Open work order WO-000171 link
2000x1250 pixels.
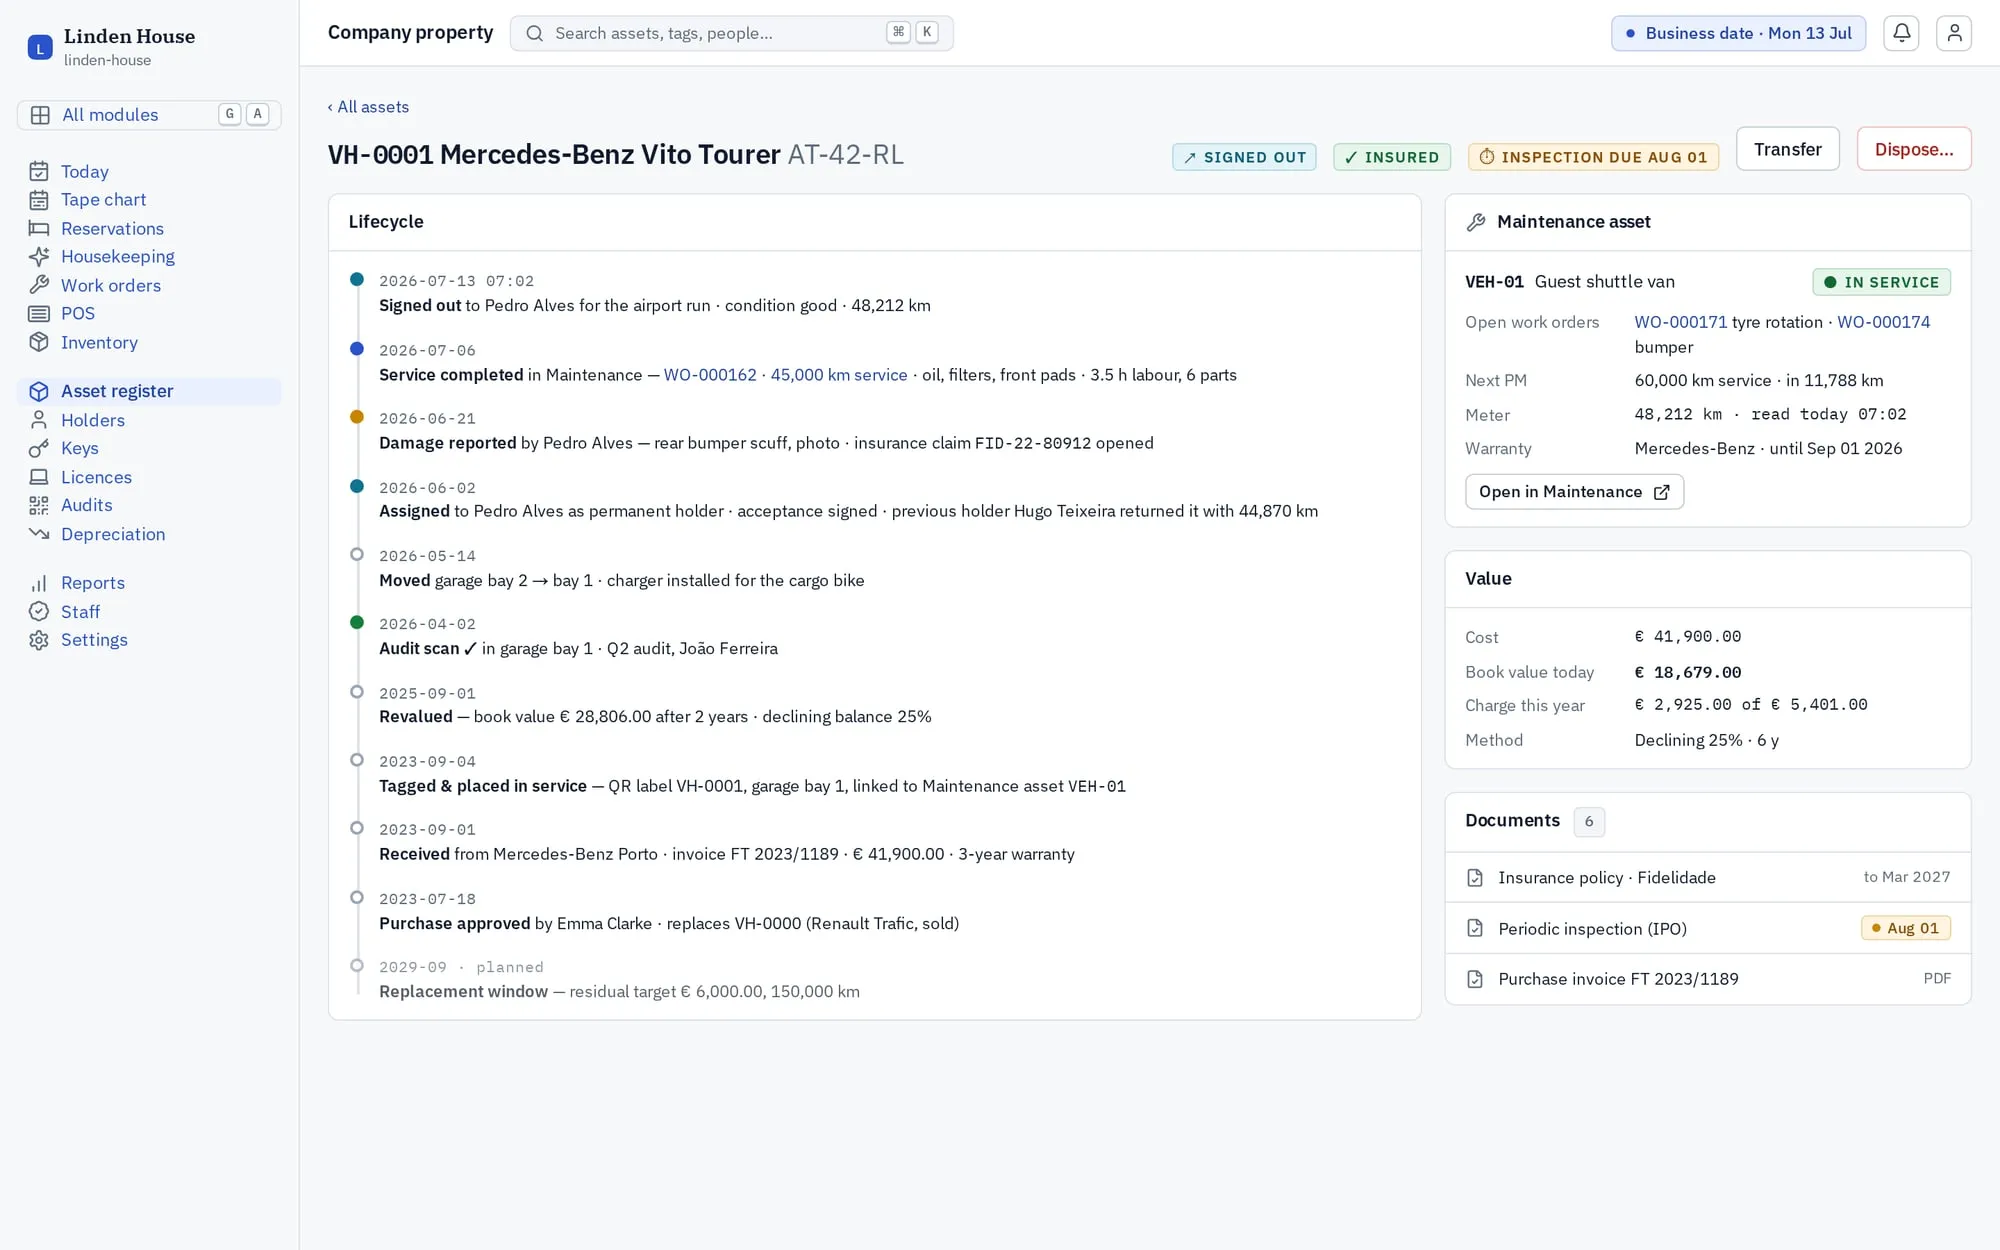coord(1680,322)
